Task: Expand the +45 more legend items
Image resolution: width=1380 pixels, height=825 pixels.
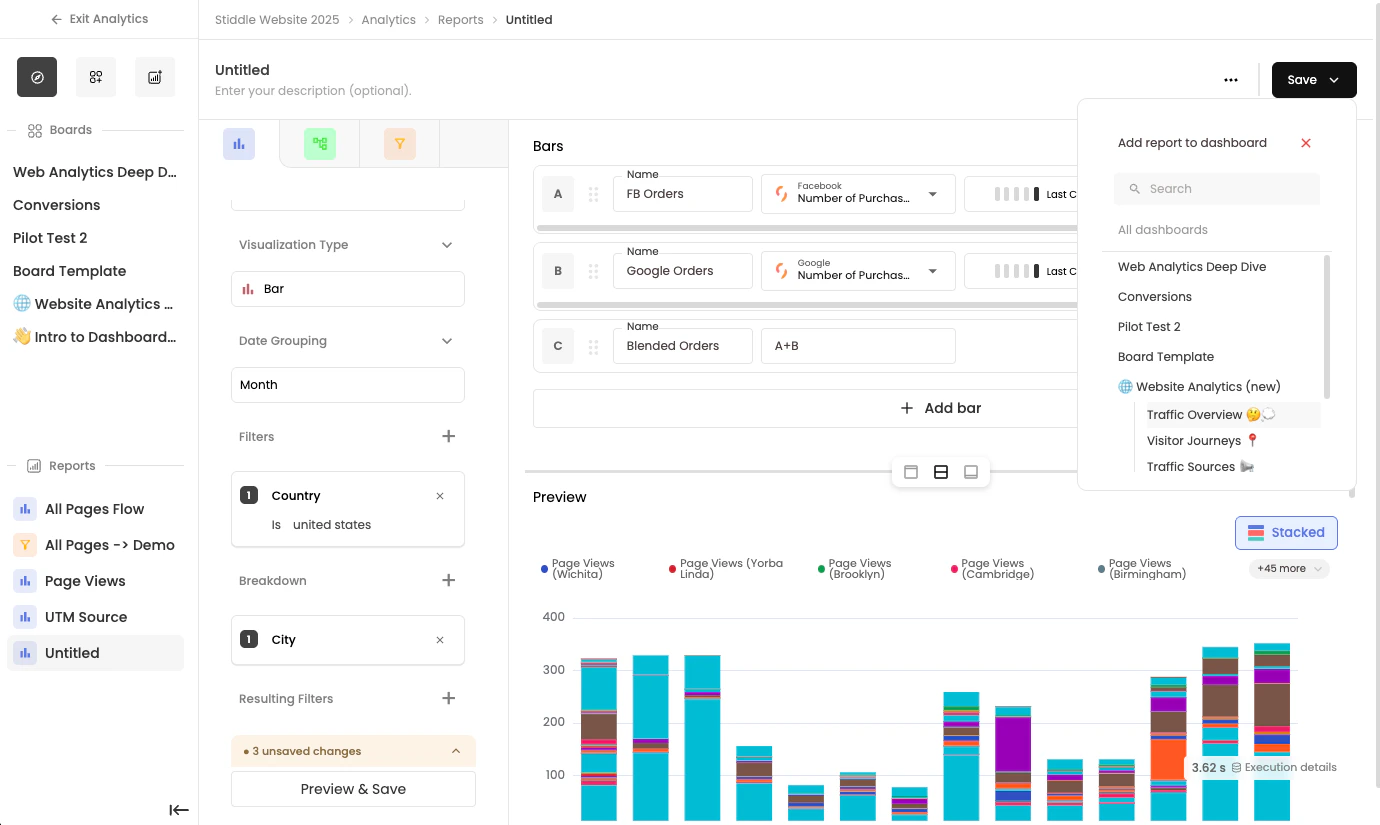Action: click(1289, 569)
